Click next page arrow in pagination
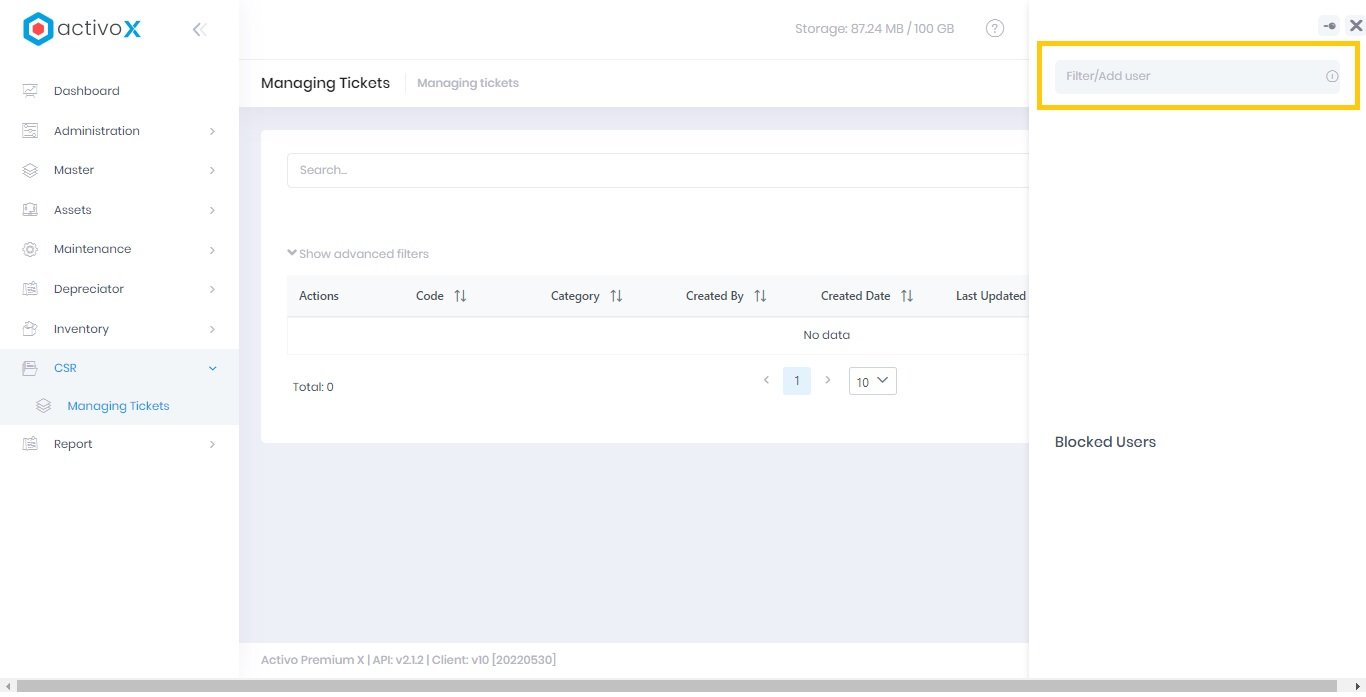 (x=827, y=380)
